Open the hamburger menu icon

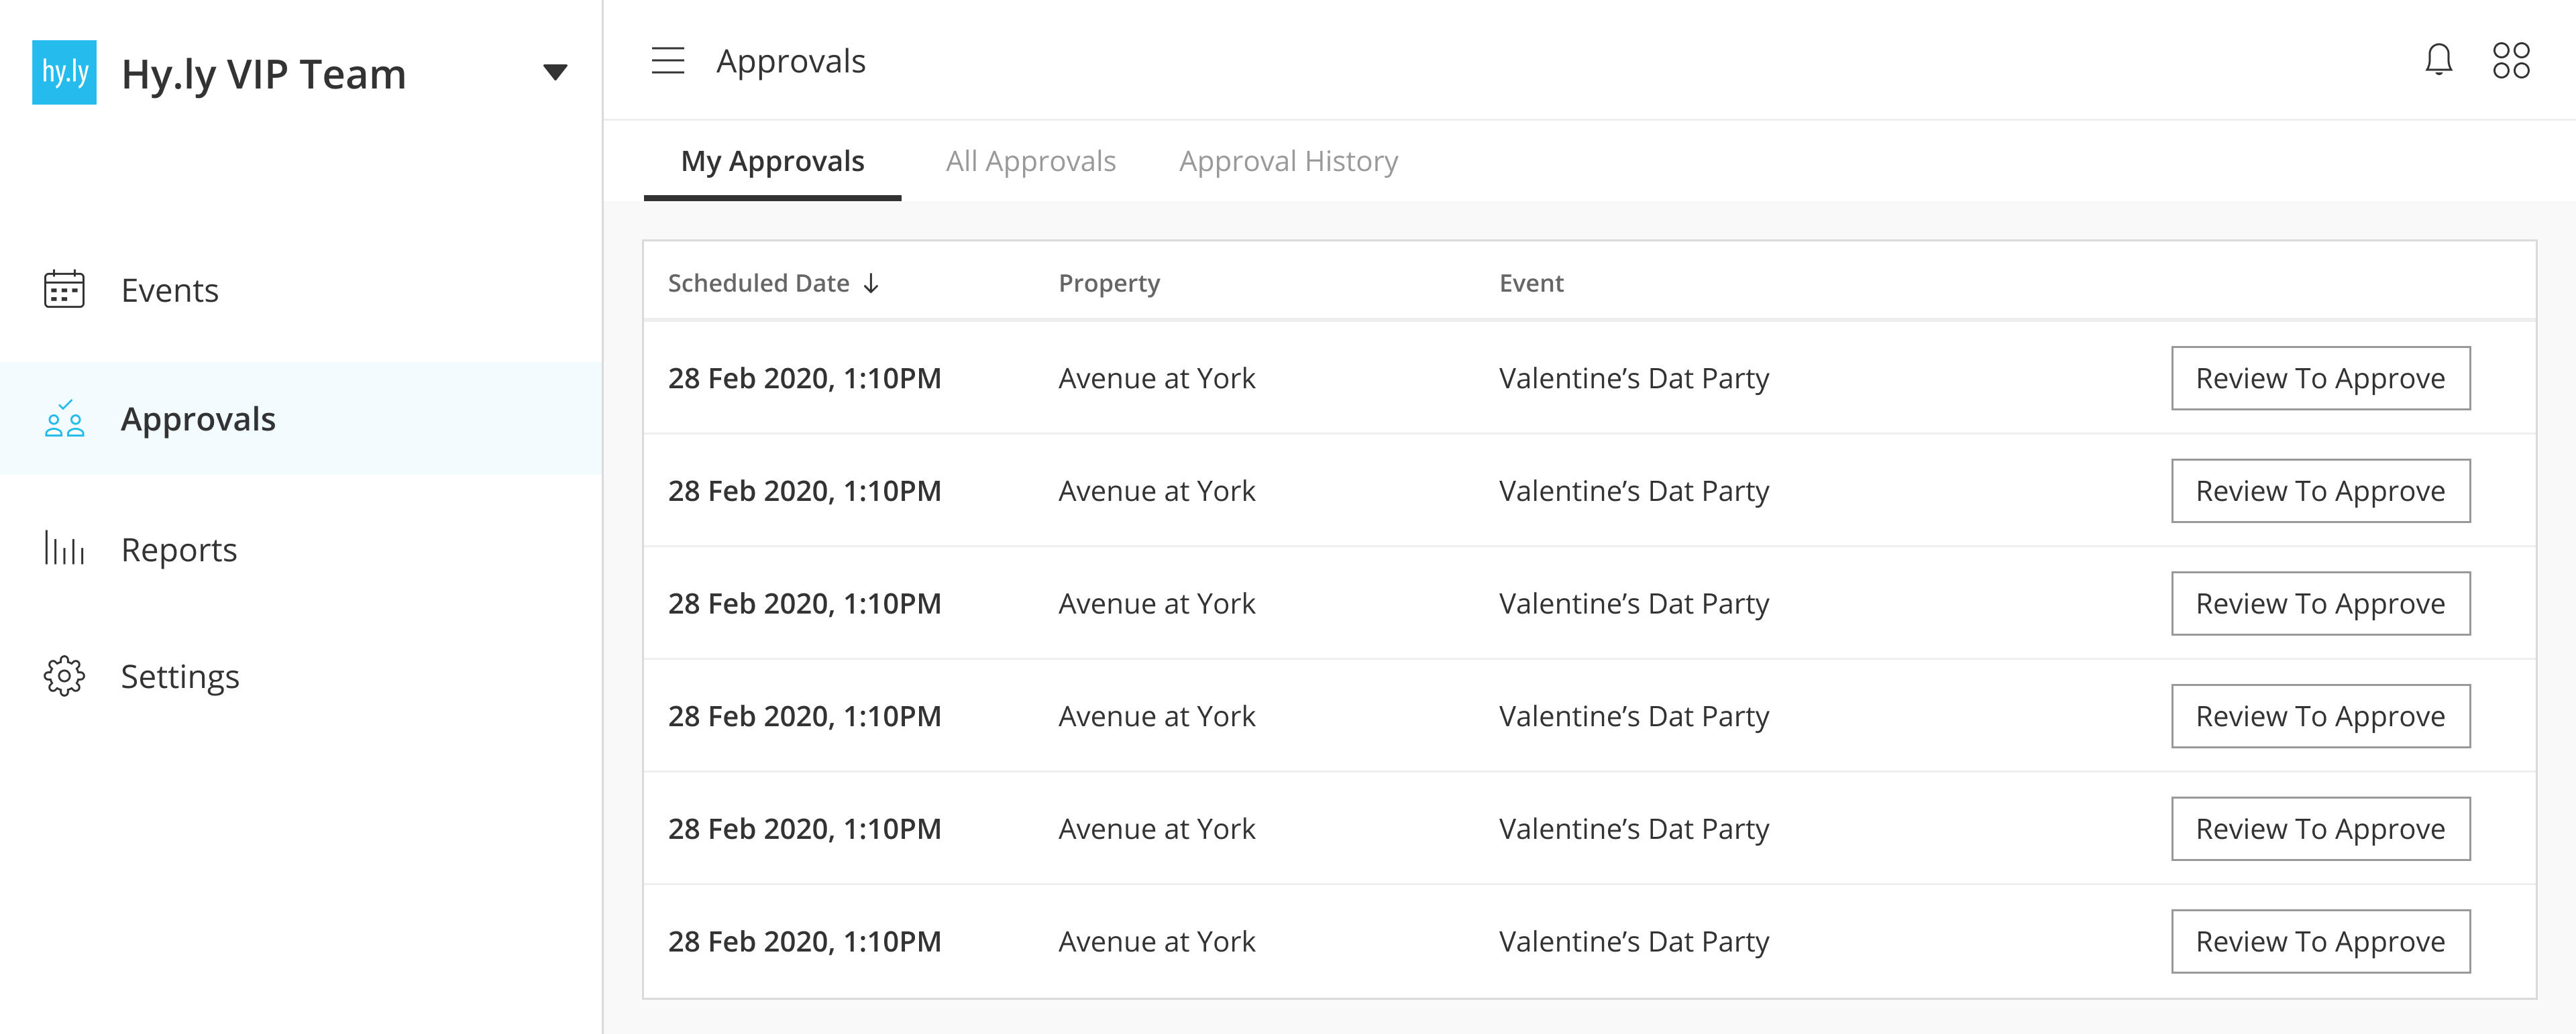pyautogui.click(x=667, y=61)
